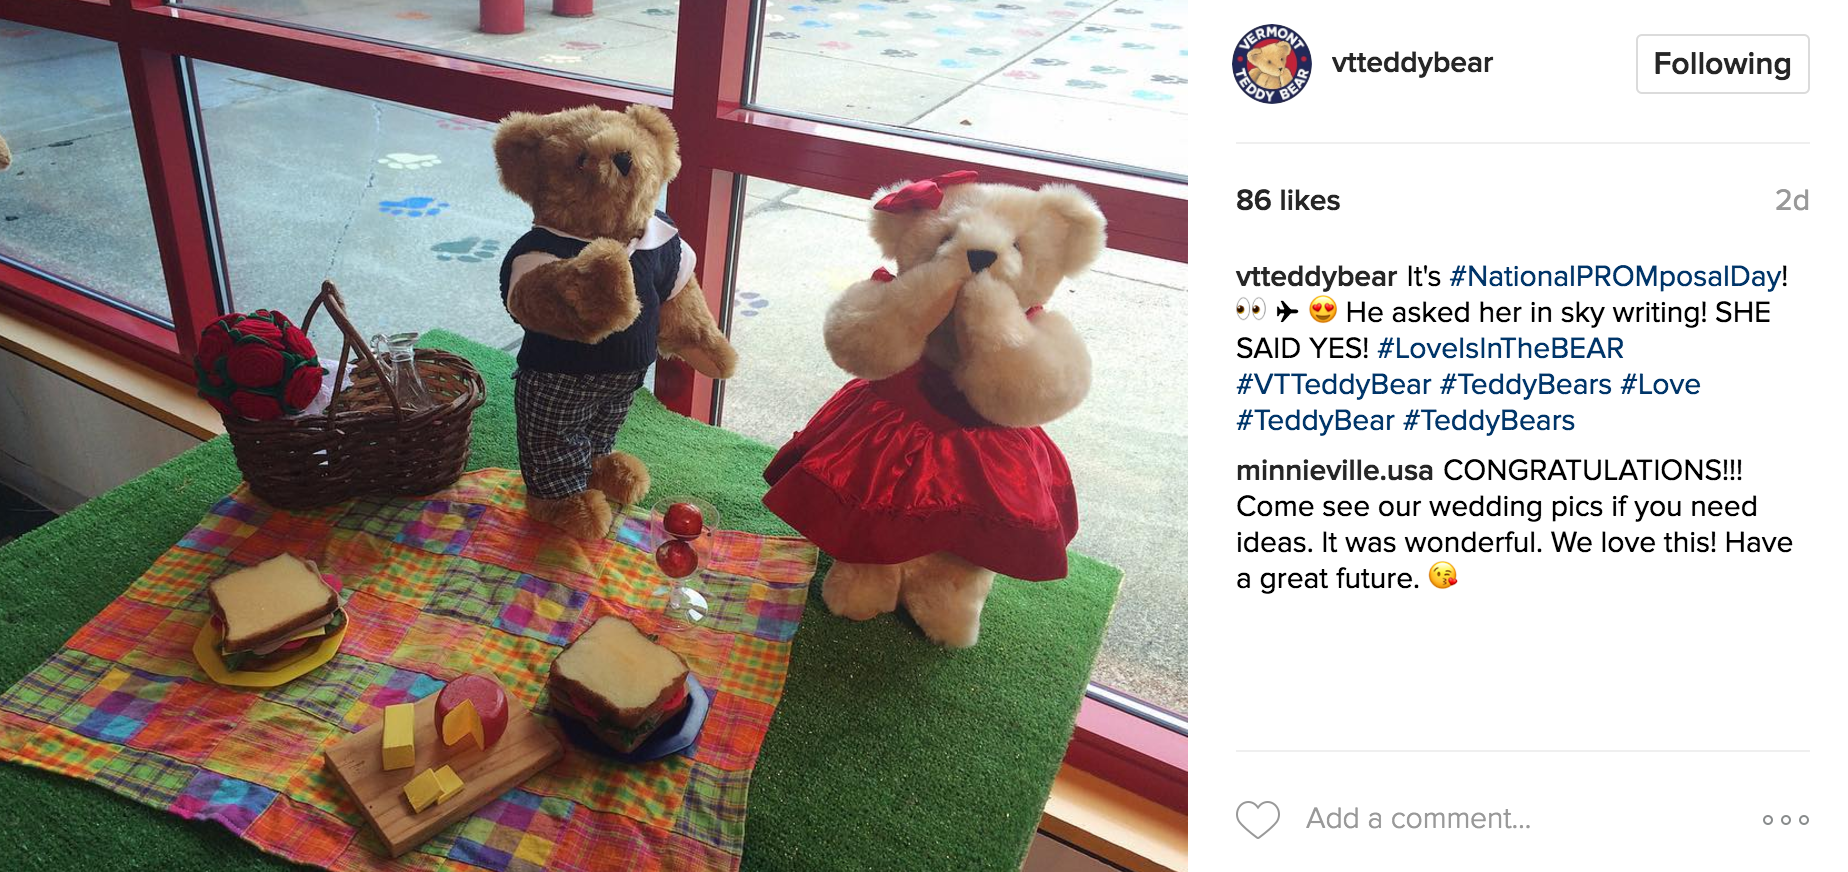View the 86 likes list
Image resolution: width=1848 pixels, height=872 pixels.
tap(1288, 200)
